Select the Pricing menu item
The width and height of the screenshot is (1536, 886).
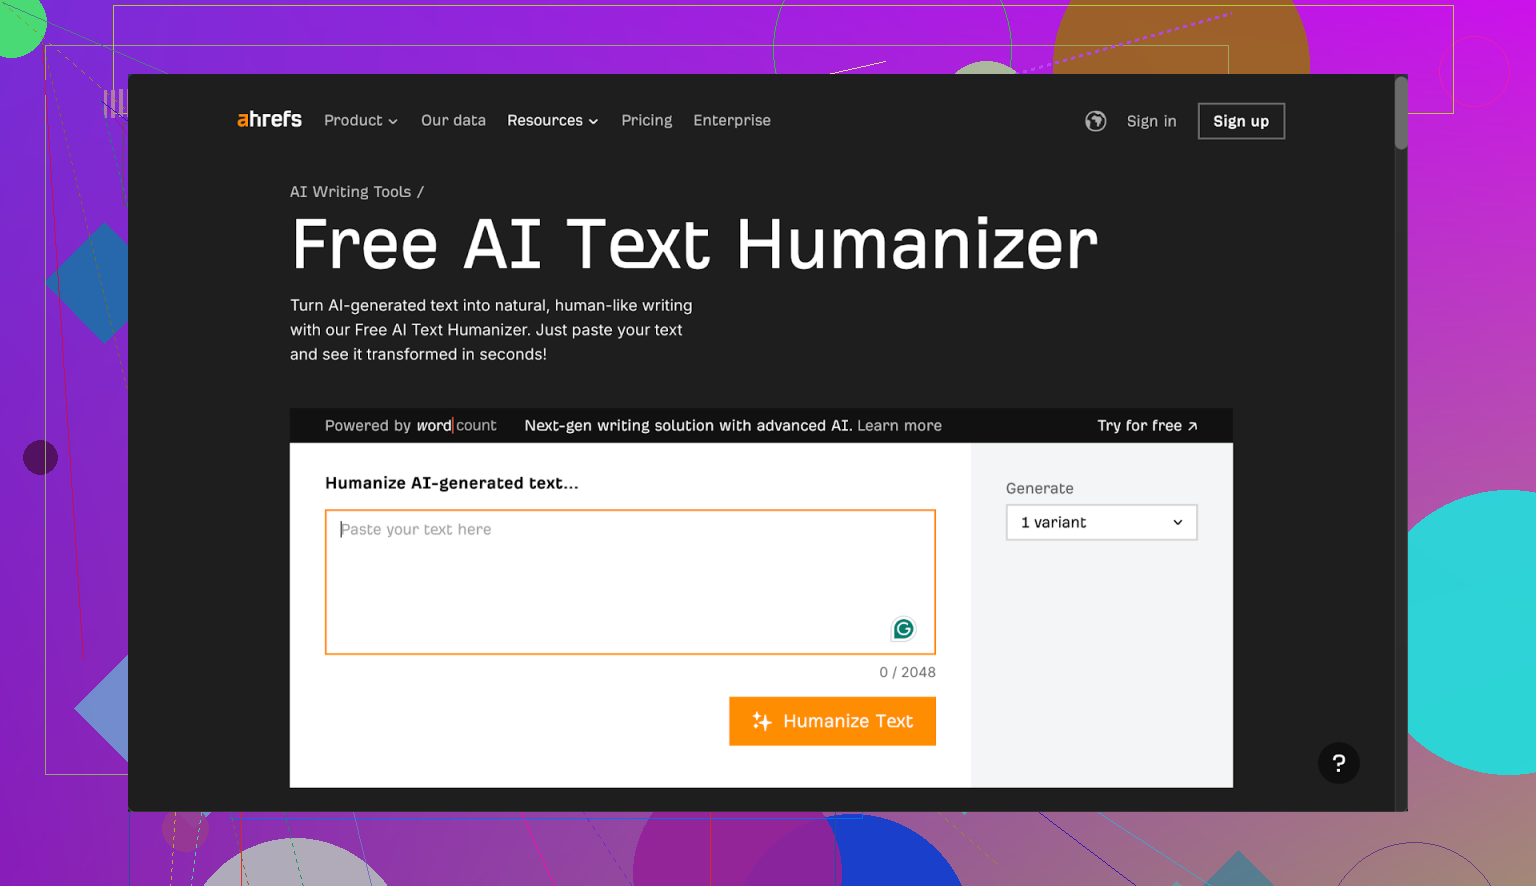(x=646, y=120)
